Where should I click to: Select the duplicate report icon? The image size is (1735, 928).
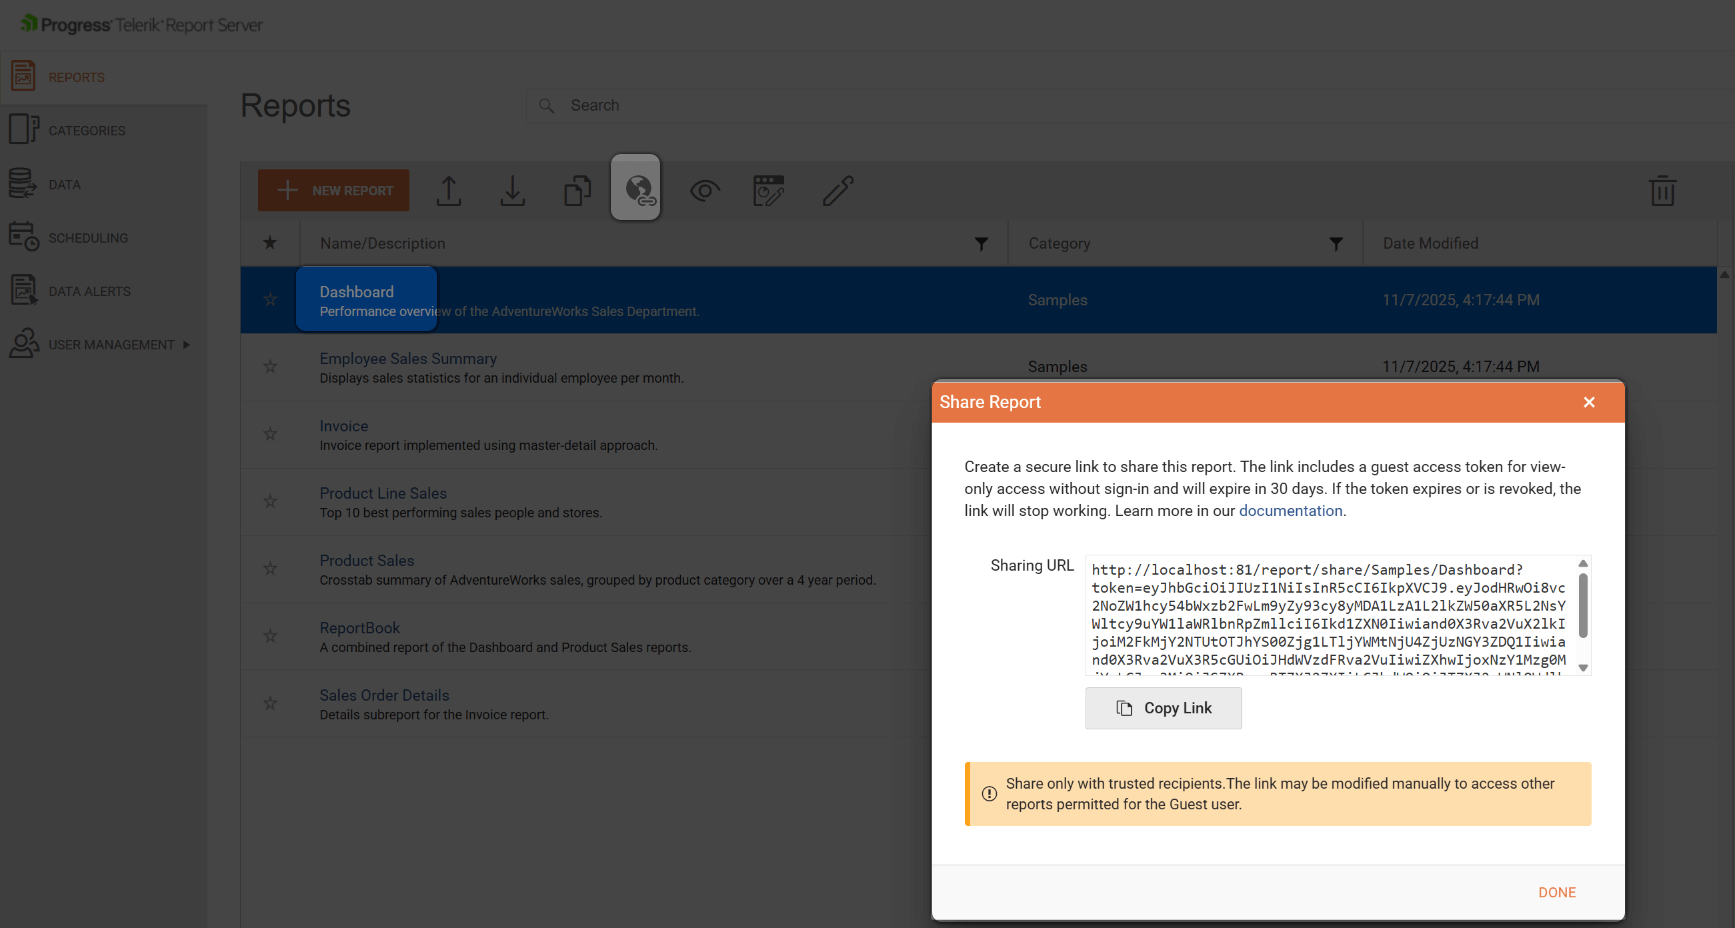coord(577,190)
